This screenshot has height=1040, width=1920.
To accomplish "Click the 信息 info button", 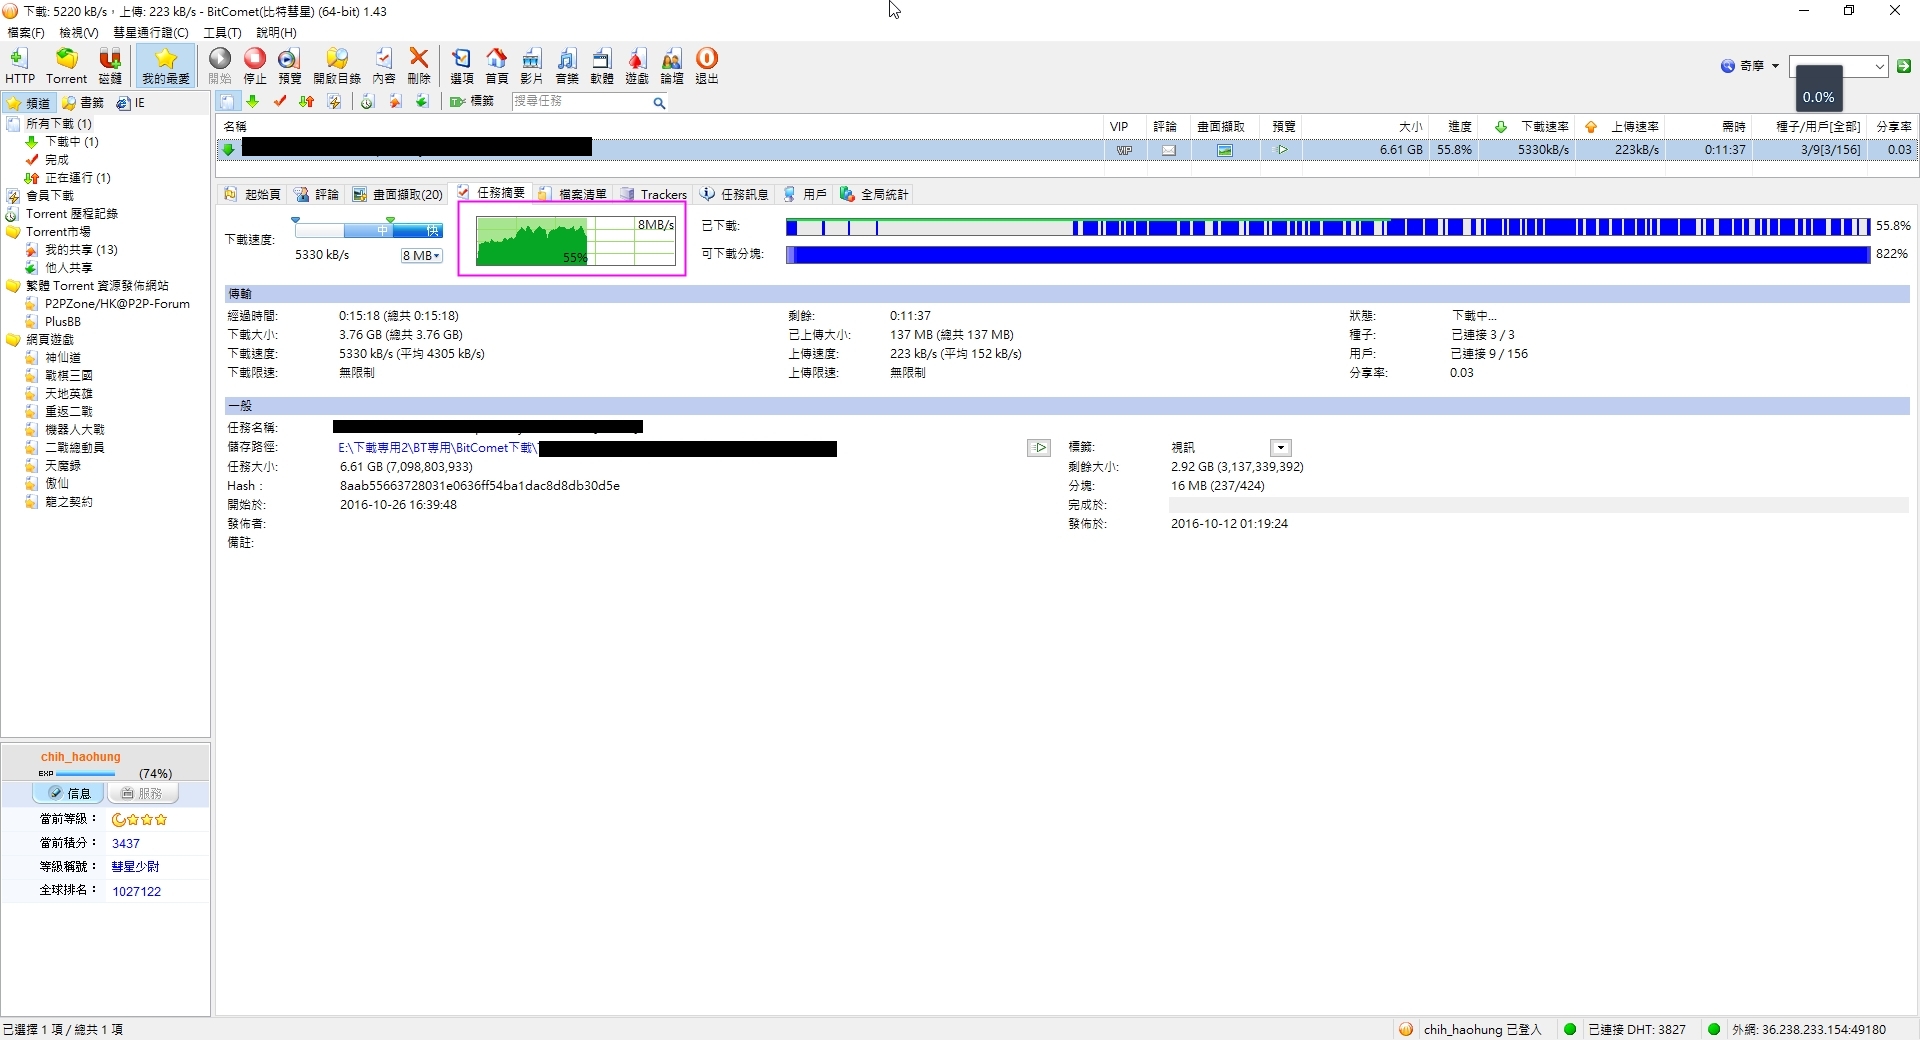I will tap(69, 793).
